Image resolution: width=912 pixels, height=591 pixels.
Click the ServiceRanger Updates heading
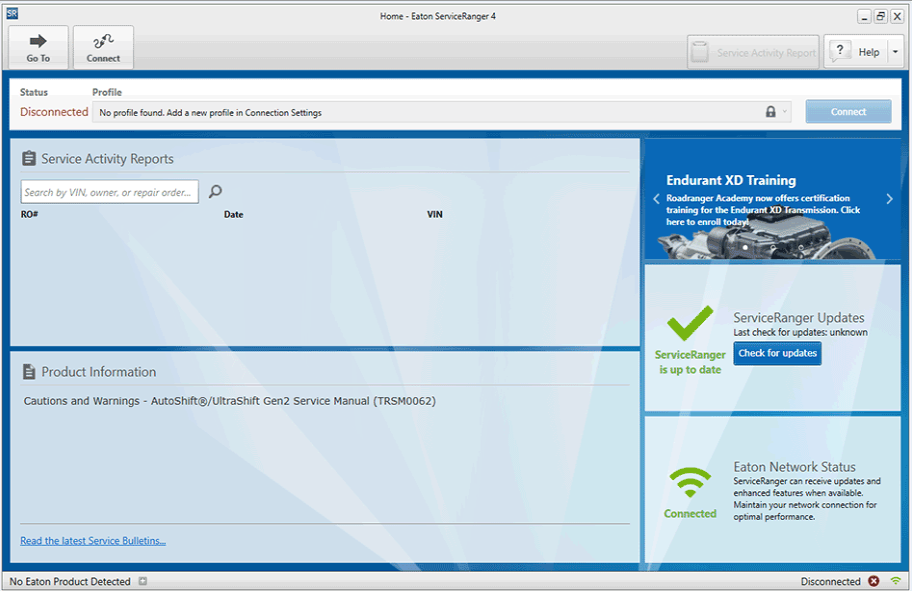click(x=799, y=318)
